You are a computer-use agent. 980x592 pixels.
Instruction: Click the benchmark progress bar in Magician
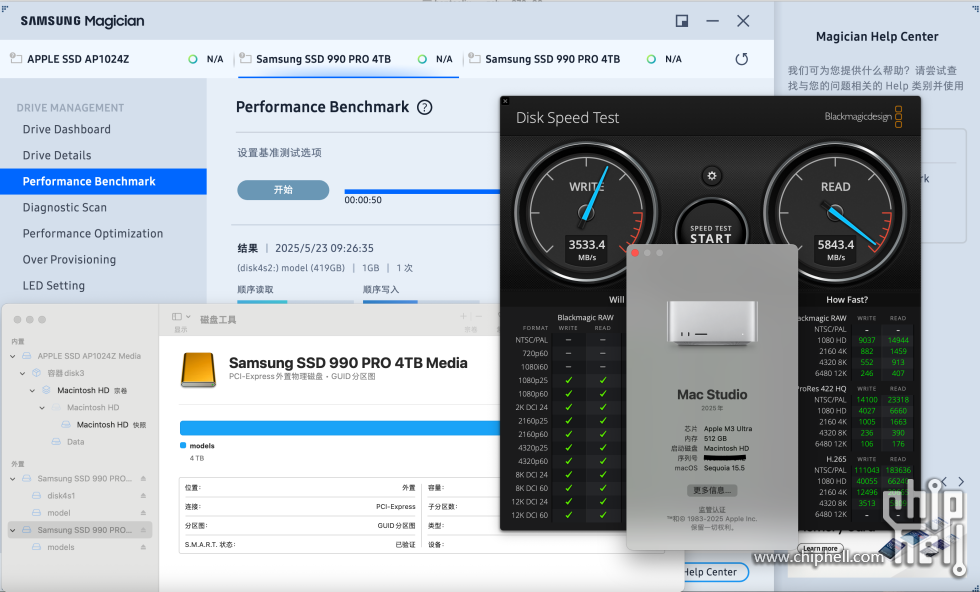tap(422, 191)
